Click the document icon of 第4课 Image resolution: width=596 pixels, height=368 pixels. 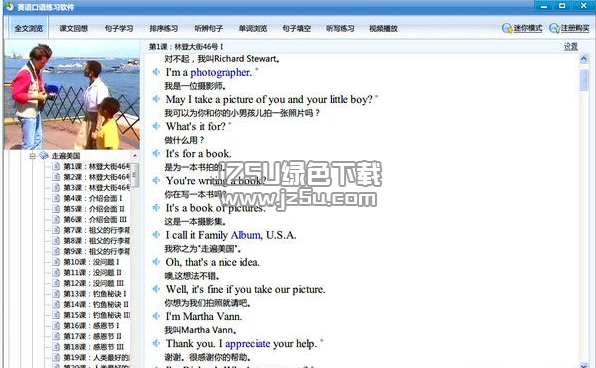(56, 198)
